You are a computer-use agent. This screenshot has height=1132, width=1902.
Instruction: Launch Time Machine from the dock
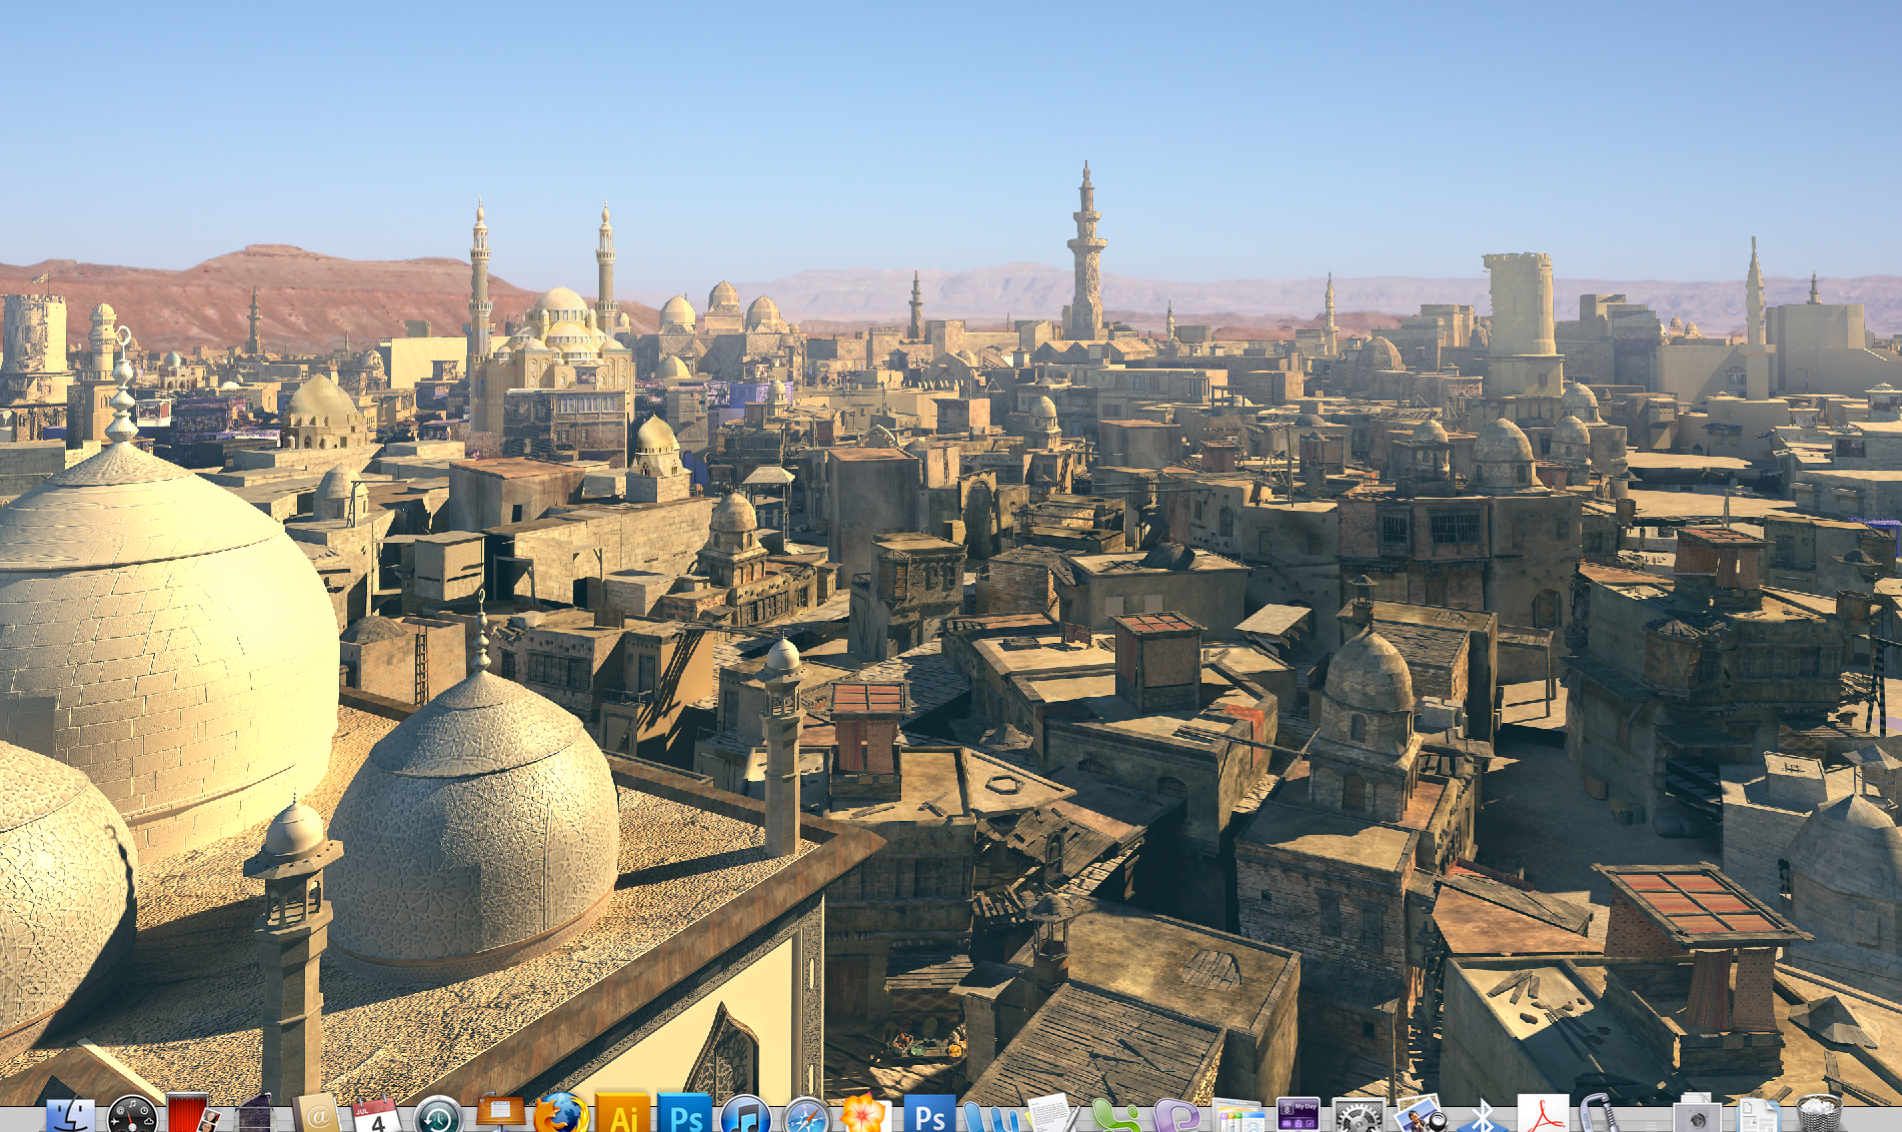coord(438,1116)
